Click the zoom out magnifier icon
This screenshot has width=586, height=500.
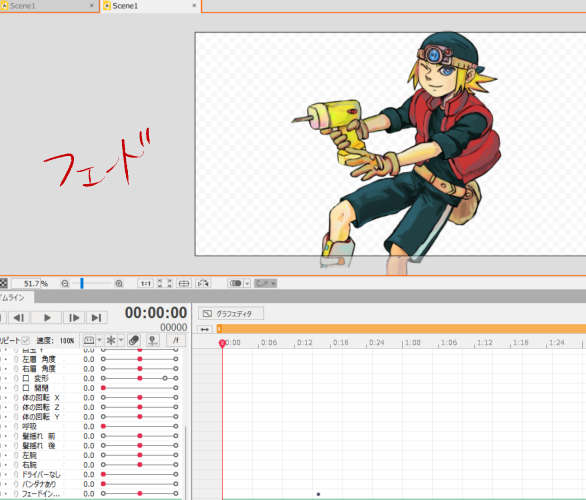click(x=65, y=284)
